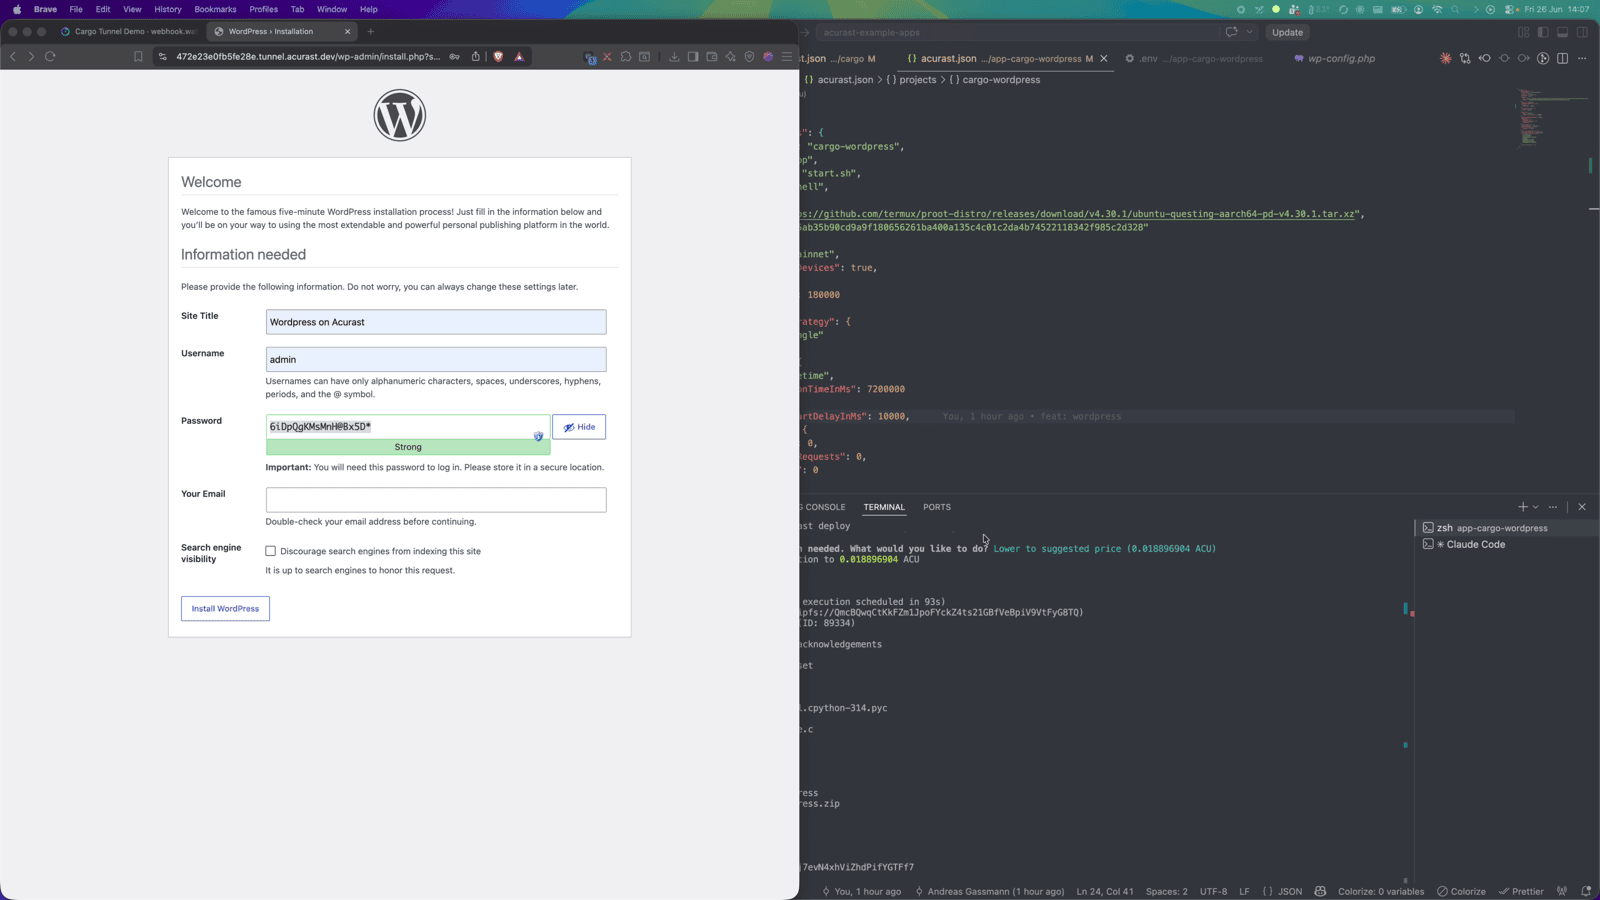
Task: Open Brave Shields lion icon in address bar
Action: click(x=498, y=57)
